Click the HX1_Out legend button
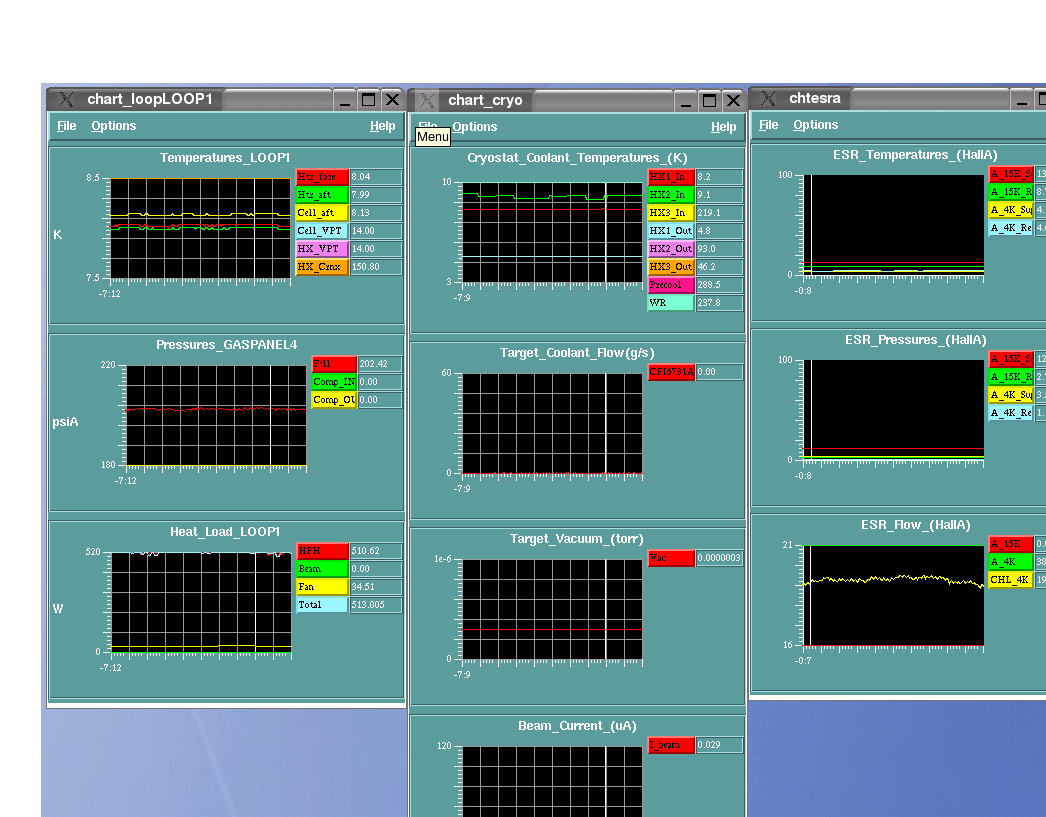The width and height of the screenshot is (1046, 817). click(671, 231)
